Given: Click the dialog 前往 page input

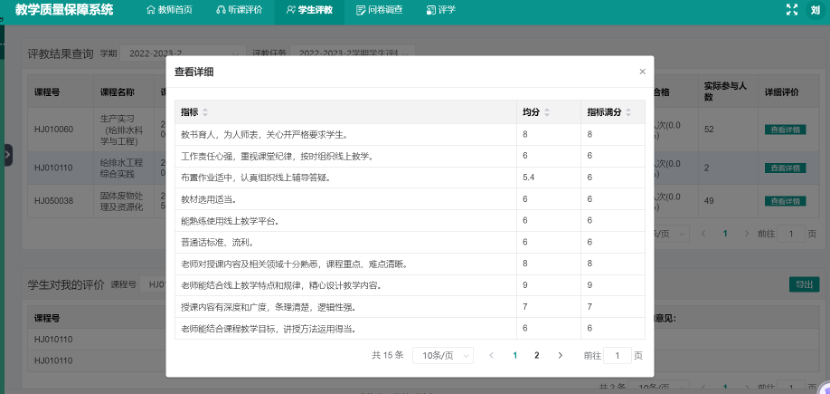Looking at the screenshot, I should pos(617,355).
